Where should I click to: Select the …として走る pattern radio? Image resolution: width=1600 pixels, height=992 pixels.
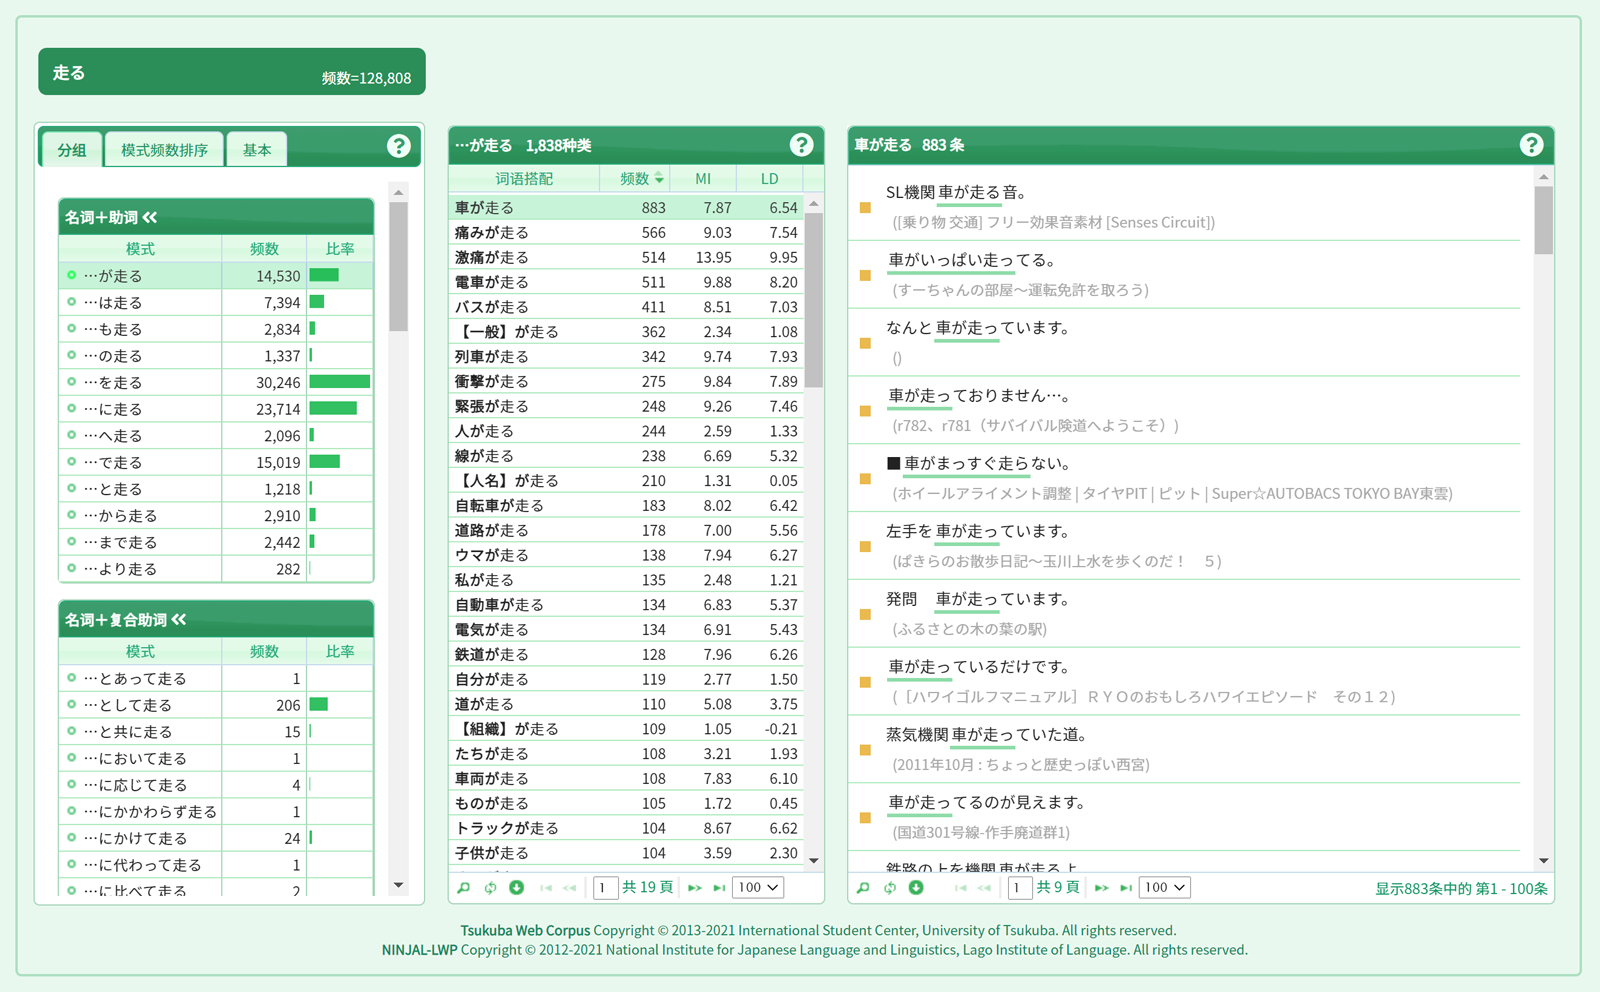point(71,704)
